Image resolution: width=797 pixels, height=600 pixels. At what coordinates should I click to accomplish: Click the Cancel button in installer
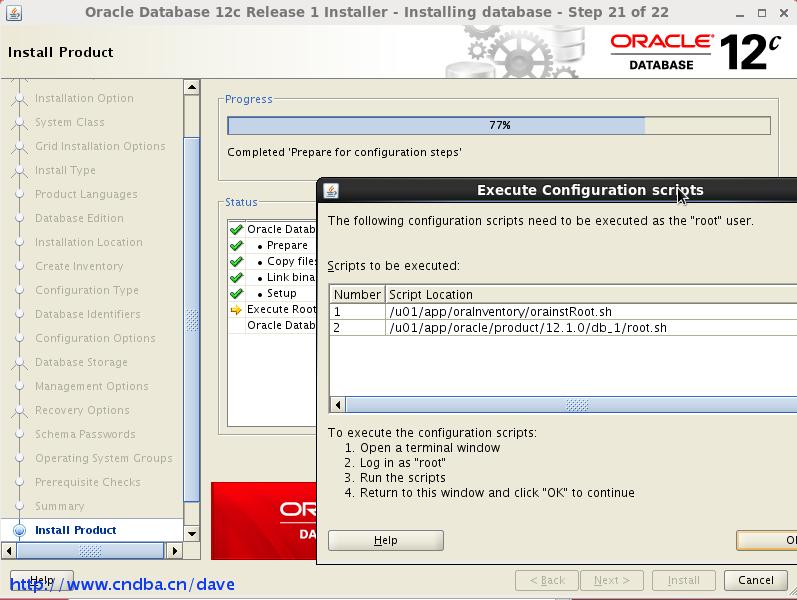click(755, 580)
